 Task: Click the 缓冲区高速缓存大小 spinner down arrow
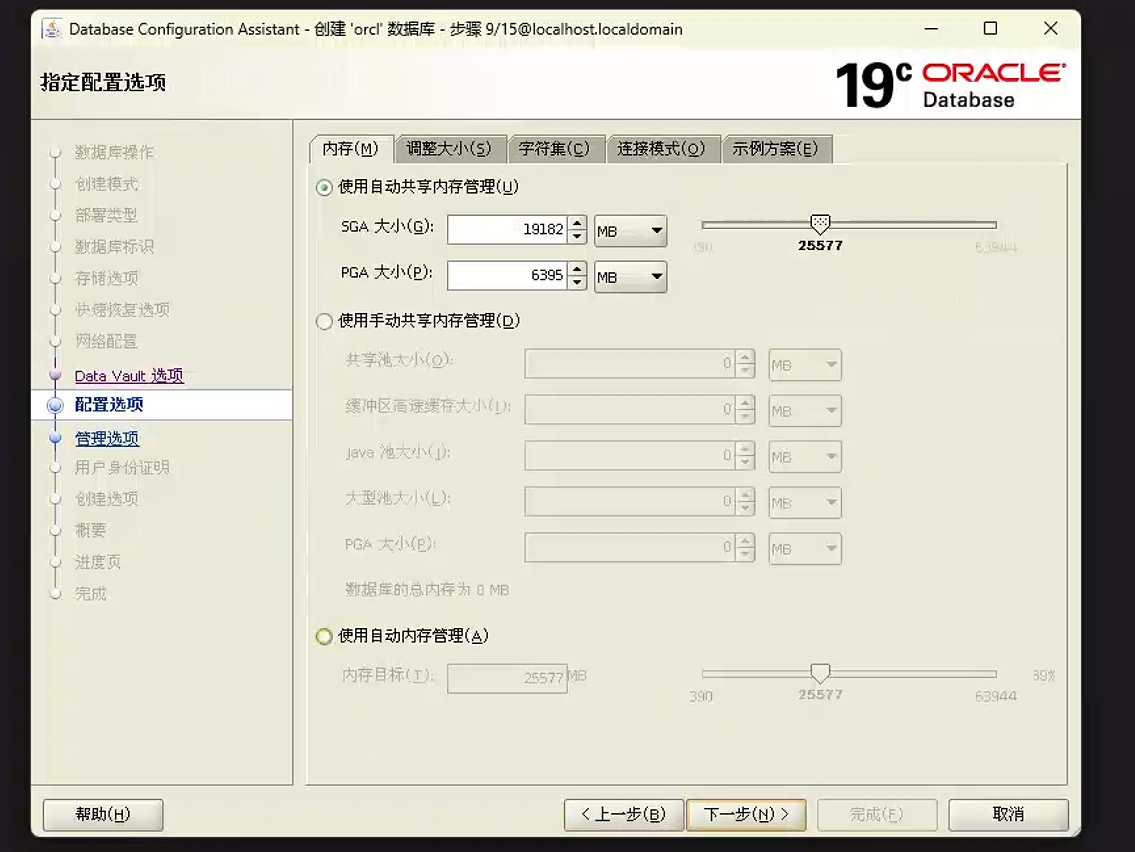pos(745,417)
